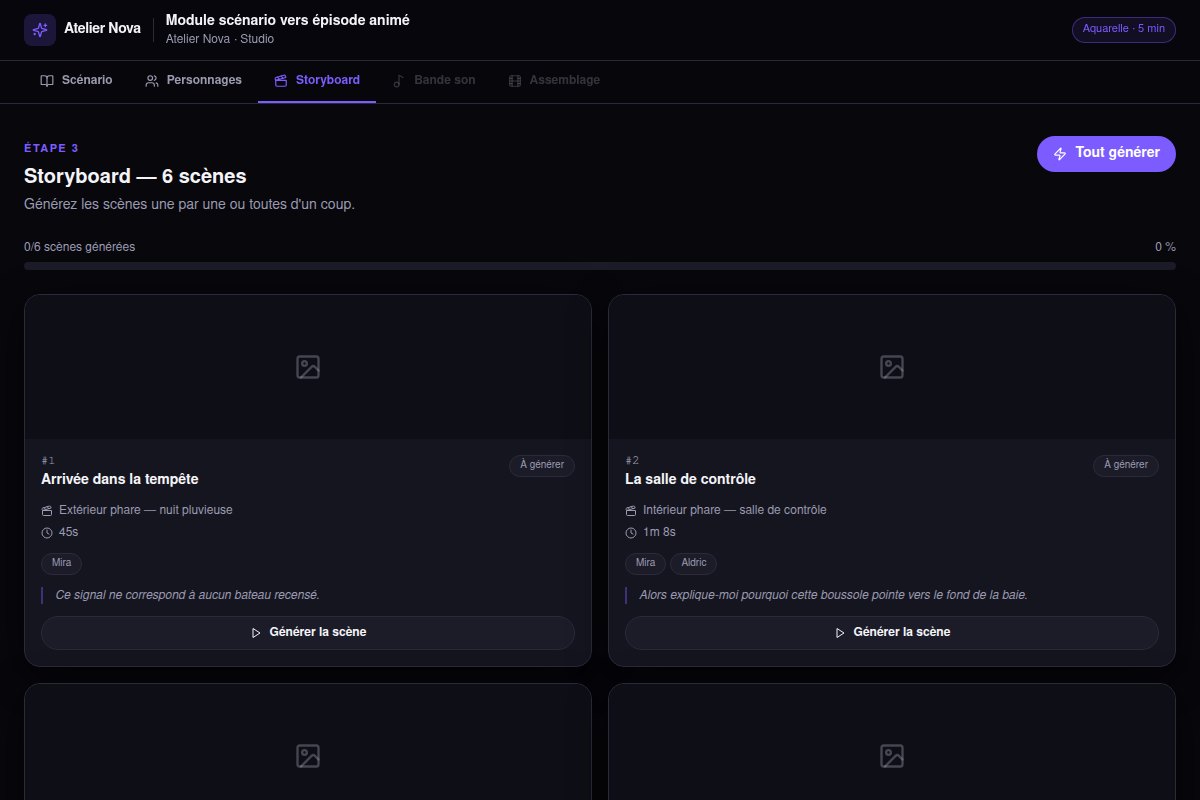Click the music note icon beside Bande son

click(x=399, y=80)
